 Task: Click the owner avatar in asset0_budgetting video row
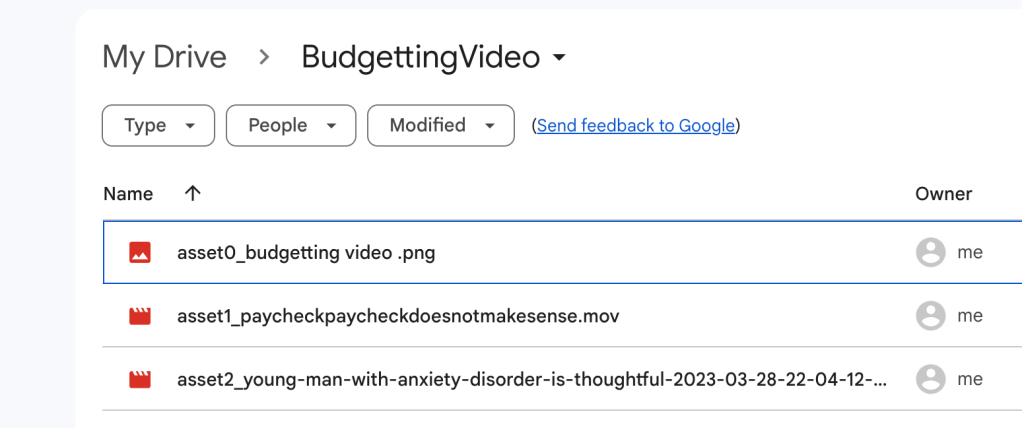click(931, 252)
